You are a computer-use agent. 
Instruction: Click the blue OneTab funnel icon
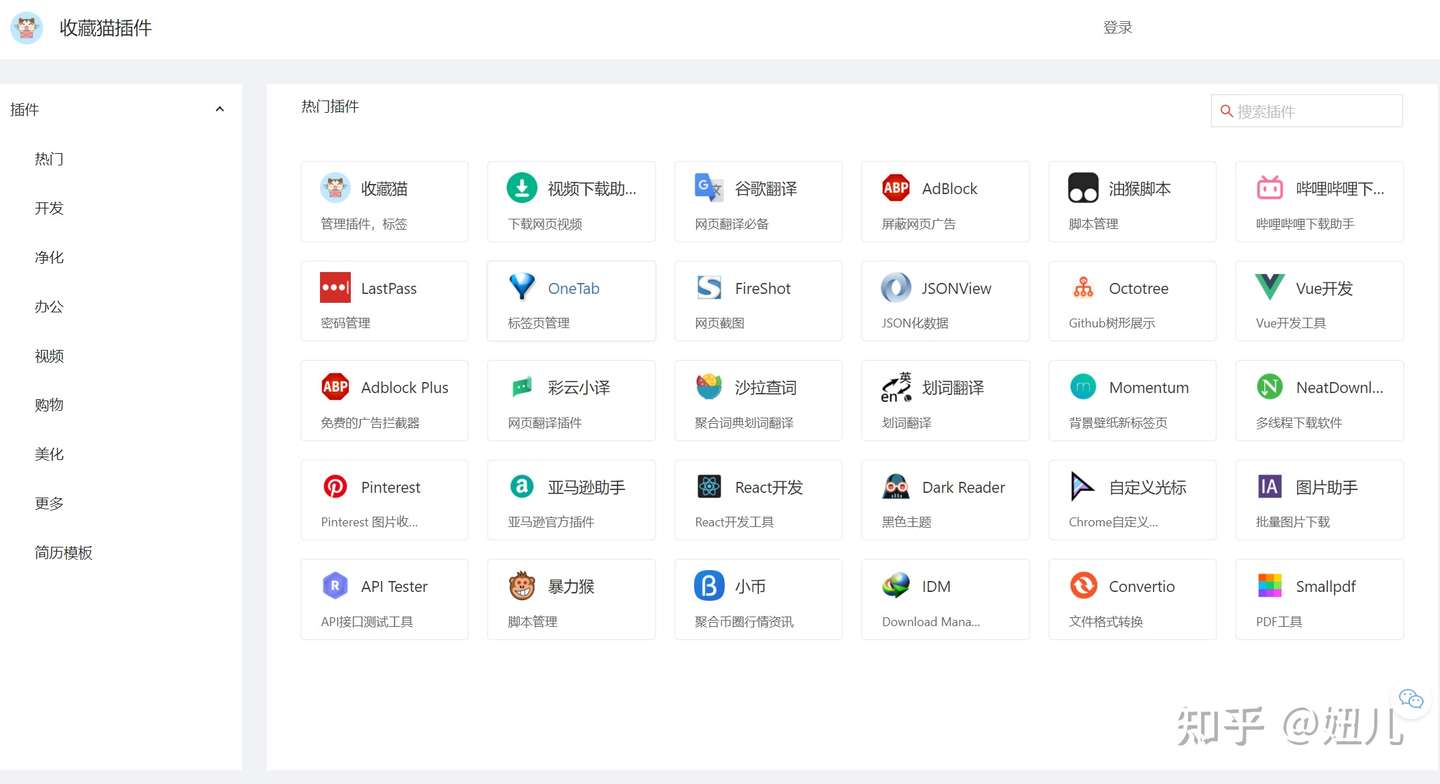(522, 287)
